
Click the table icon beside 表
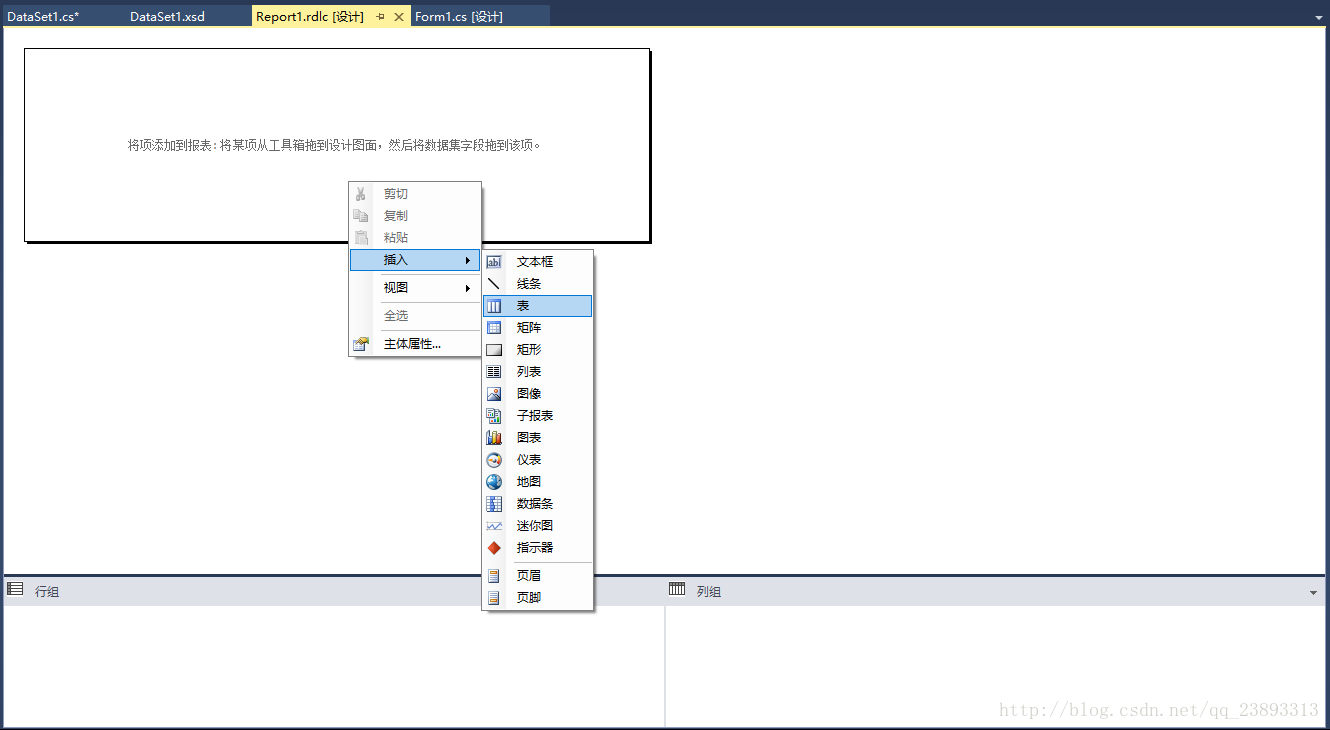pyautogui.click(x=494, y=306)
